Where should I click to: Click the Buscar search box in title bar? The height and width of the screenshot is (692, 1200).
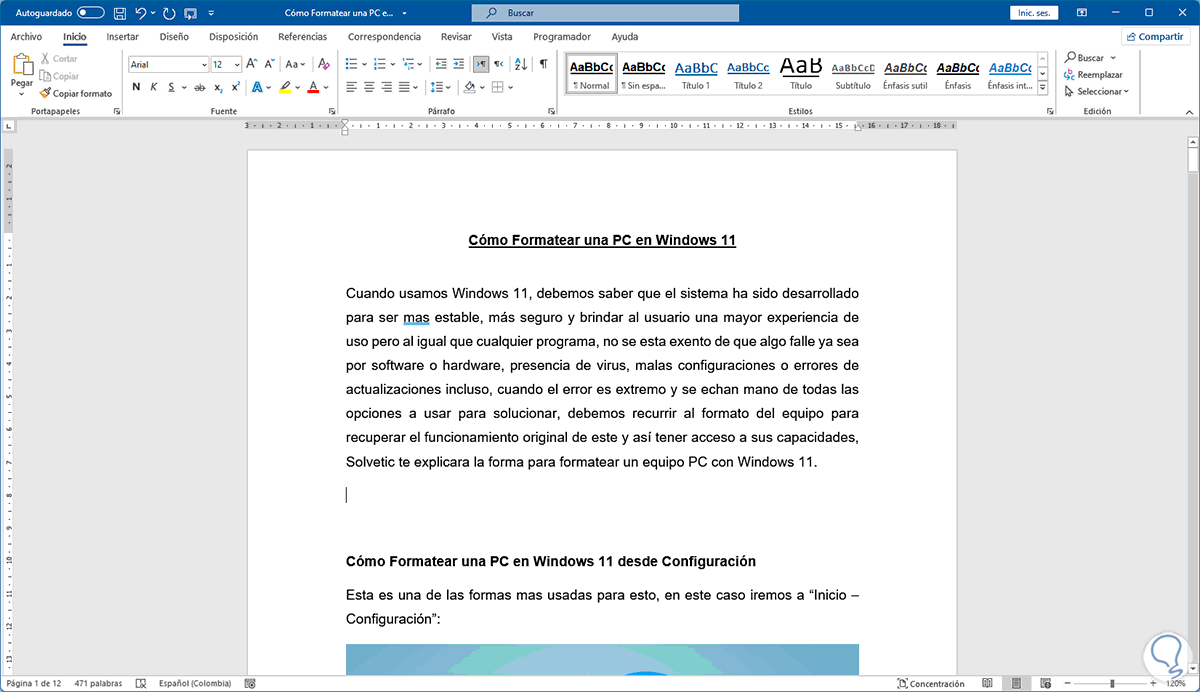pos(605,14)
